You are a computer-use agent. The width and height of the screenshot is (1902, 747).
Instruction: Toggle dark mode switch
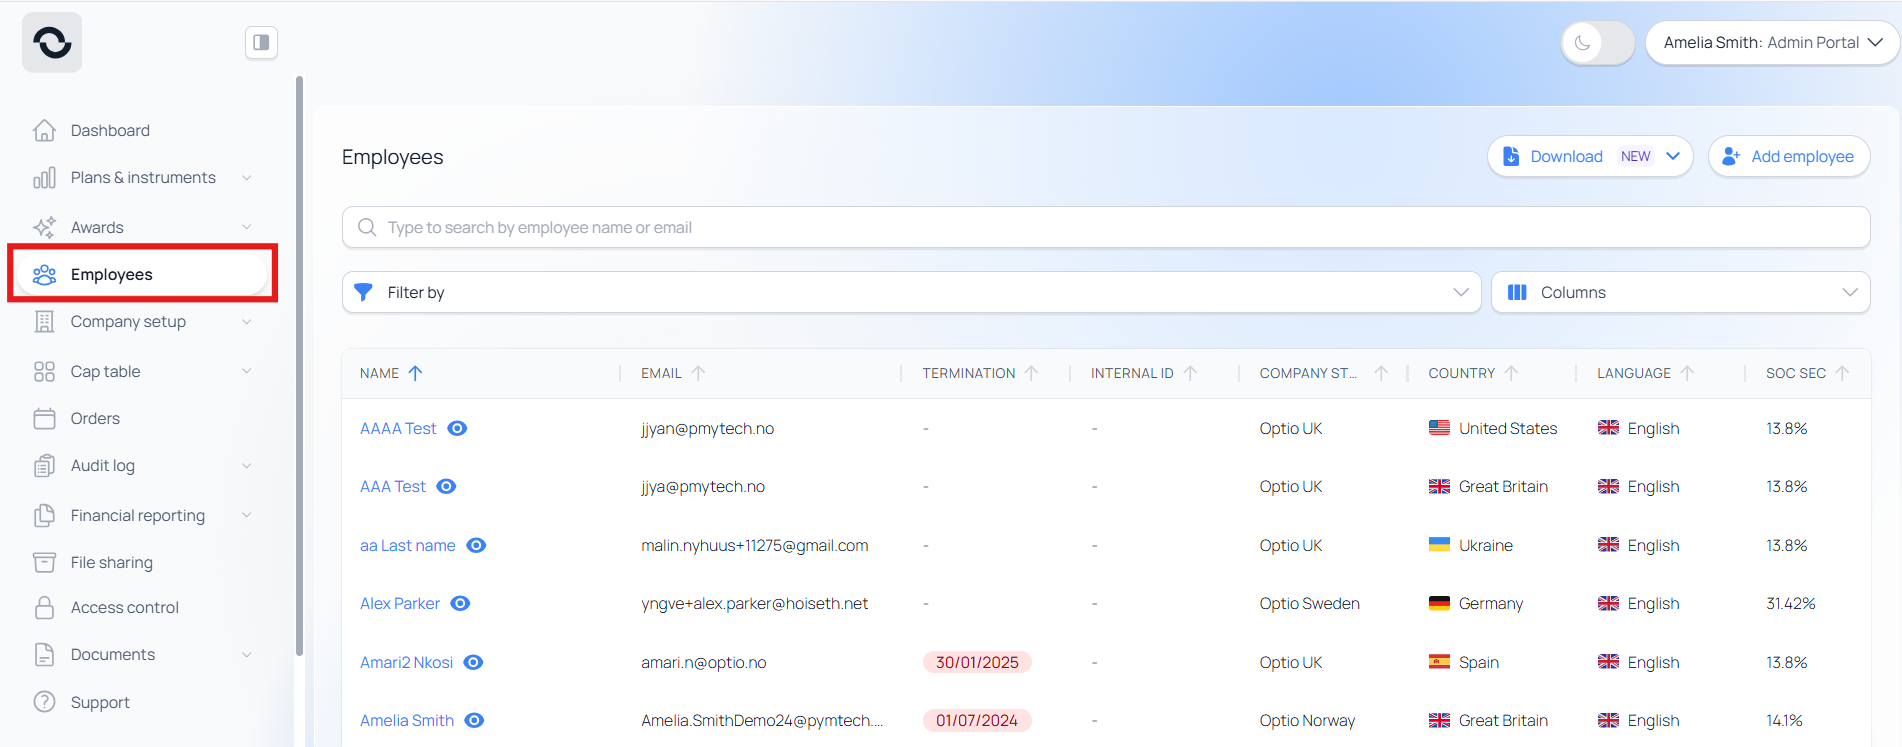click(x=1597, y=43)
